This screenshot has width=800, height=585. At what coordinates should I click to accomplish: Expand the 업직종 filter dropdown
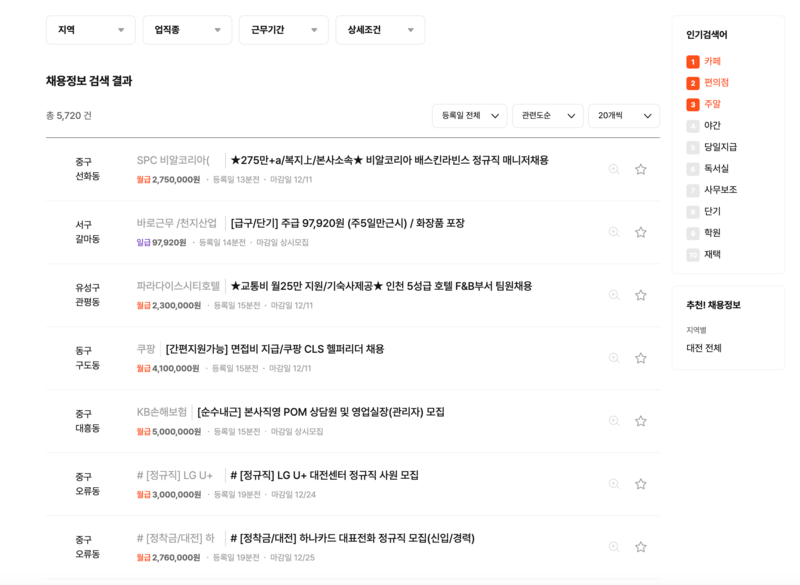[x=186, y=30]
